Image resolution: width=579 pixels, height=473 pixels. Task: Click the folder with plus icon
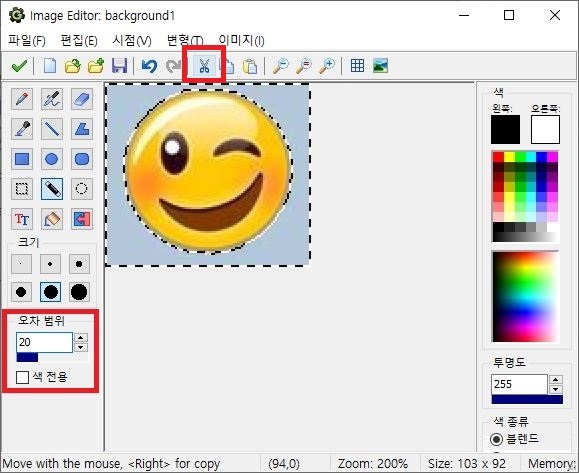pyautogui.click(x=96, y=66)
